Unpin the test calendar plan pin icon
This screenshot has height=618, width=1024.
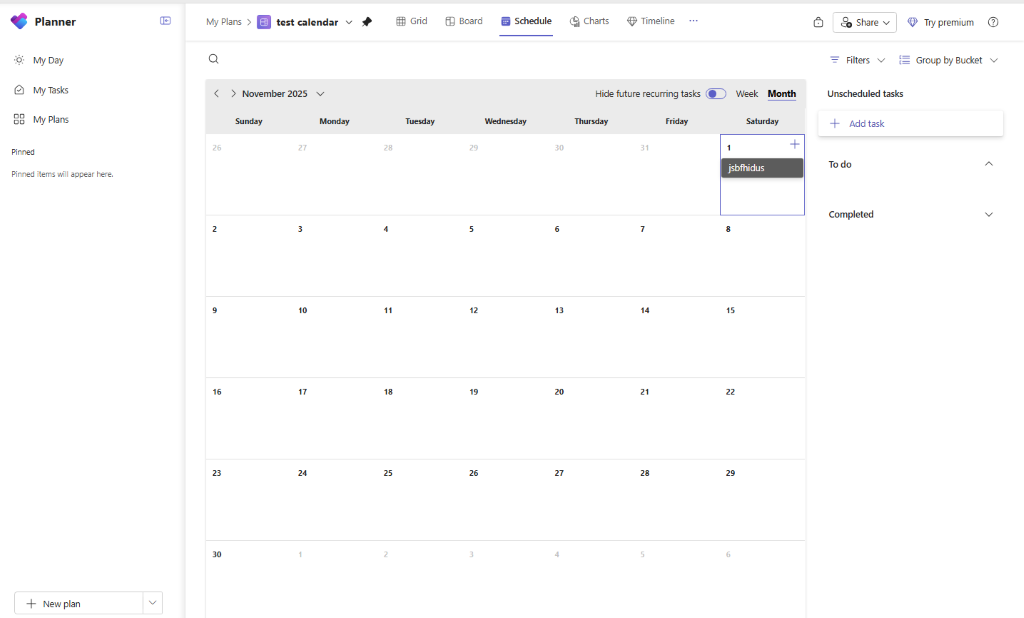tap(367, 22)
